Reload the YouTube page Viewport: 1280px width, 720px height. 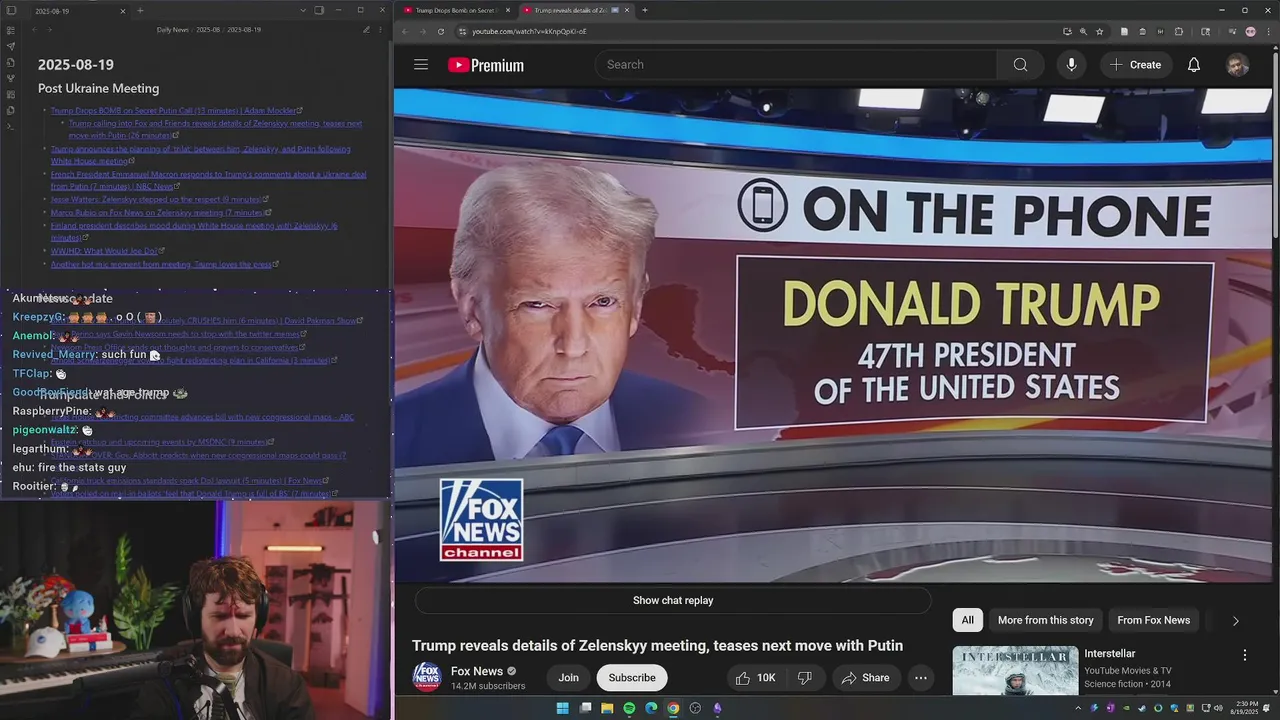tap(441, 31)
